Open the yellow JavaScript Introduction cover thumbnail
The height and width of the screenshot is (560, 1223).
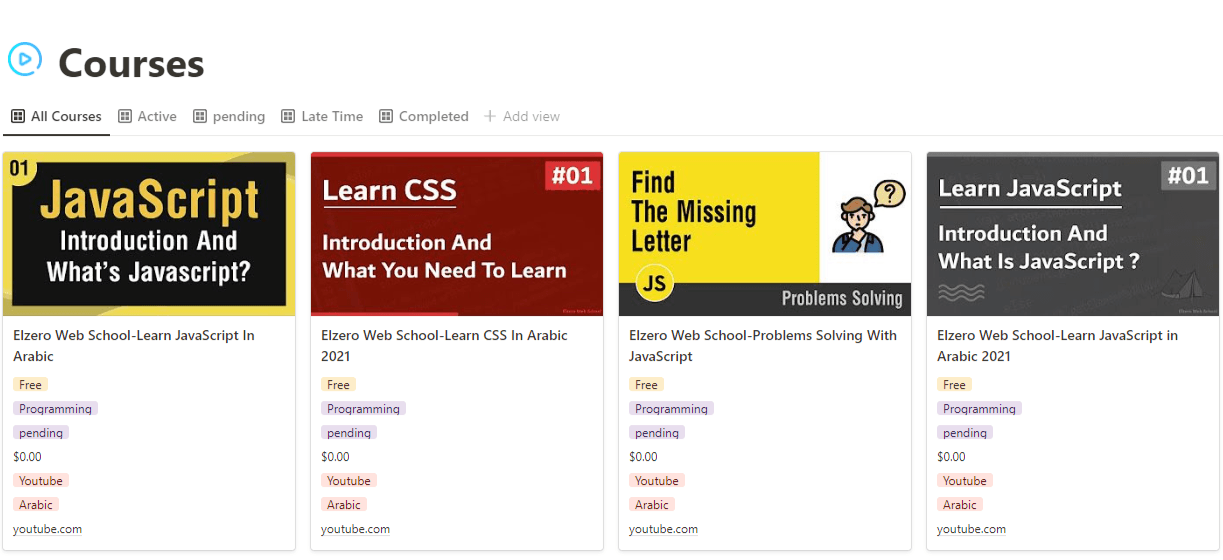coord(149,234)
